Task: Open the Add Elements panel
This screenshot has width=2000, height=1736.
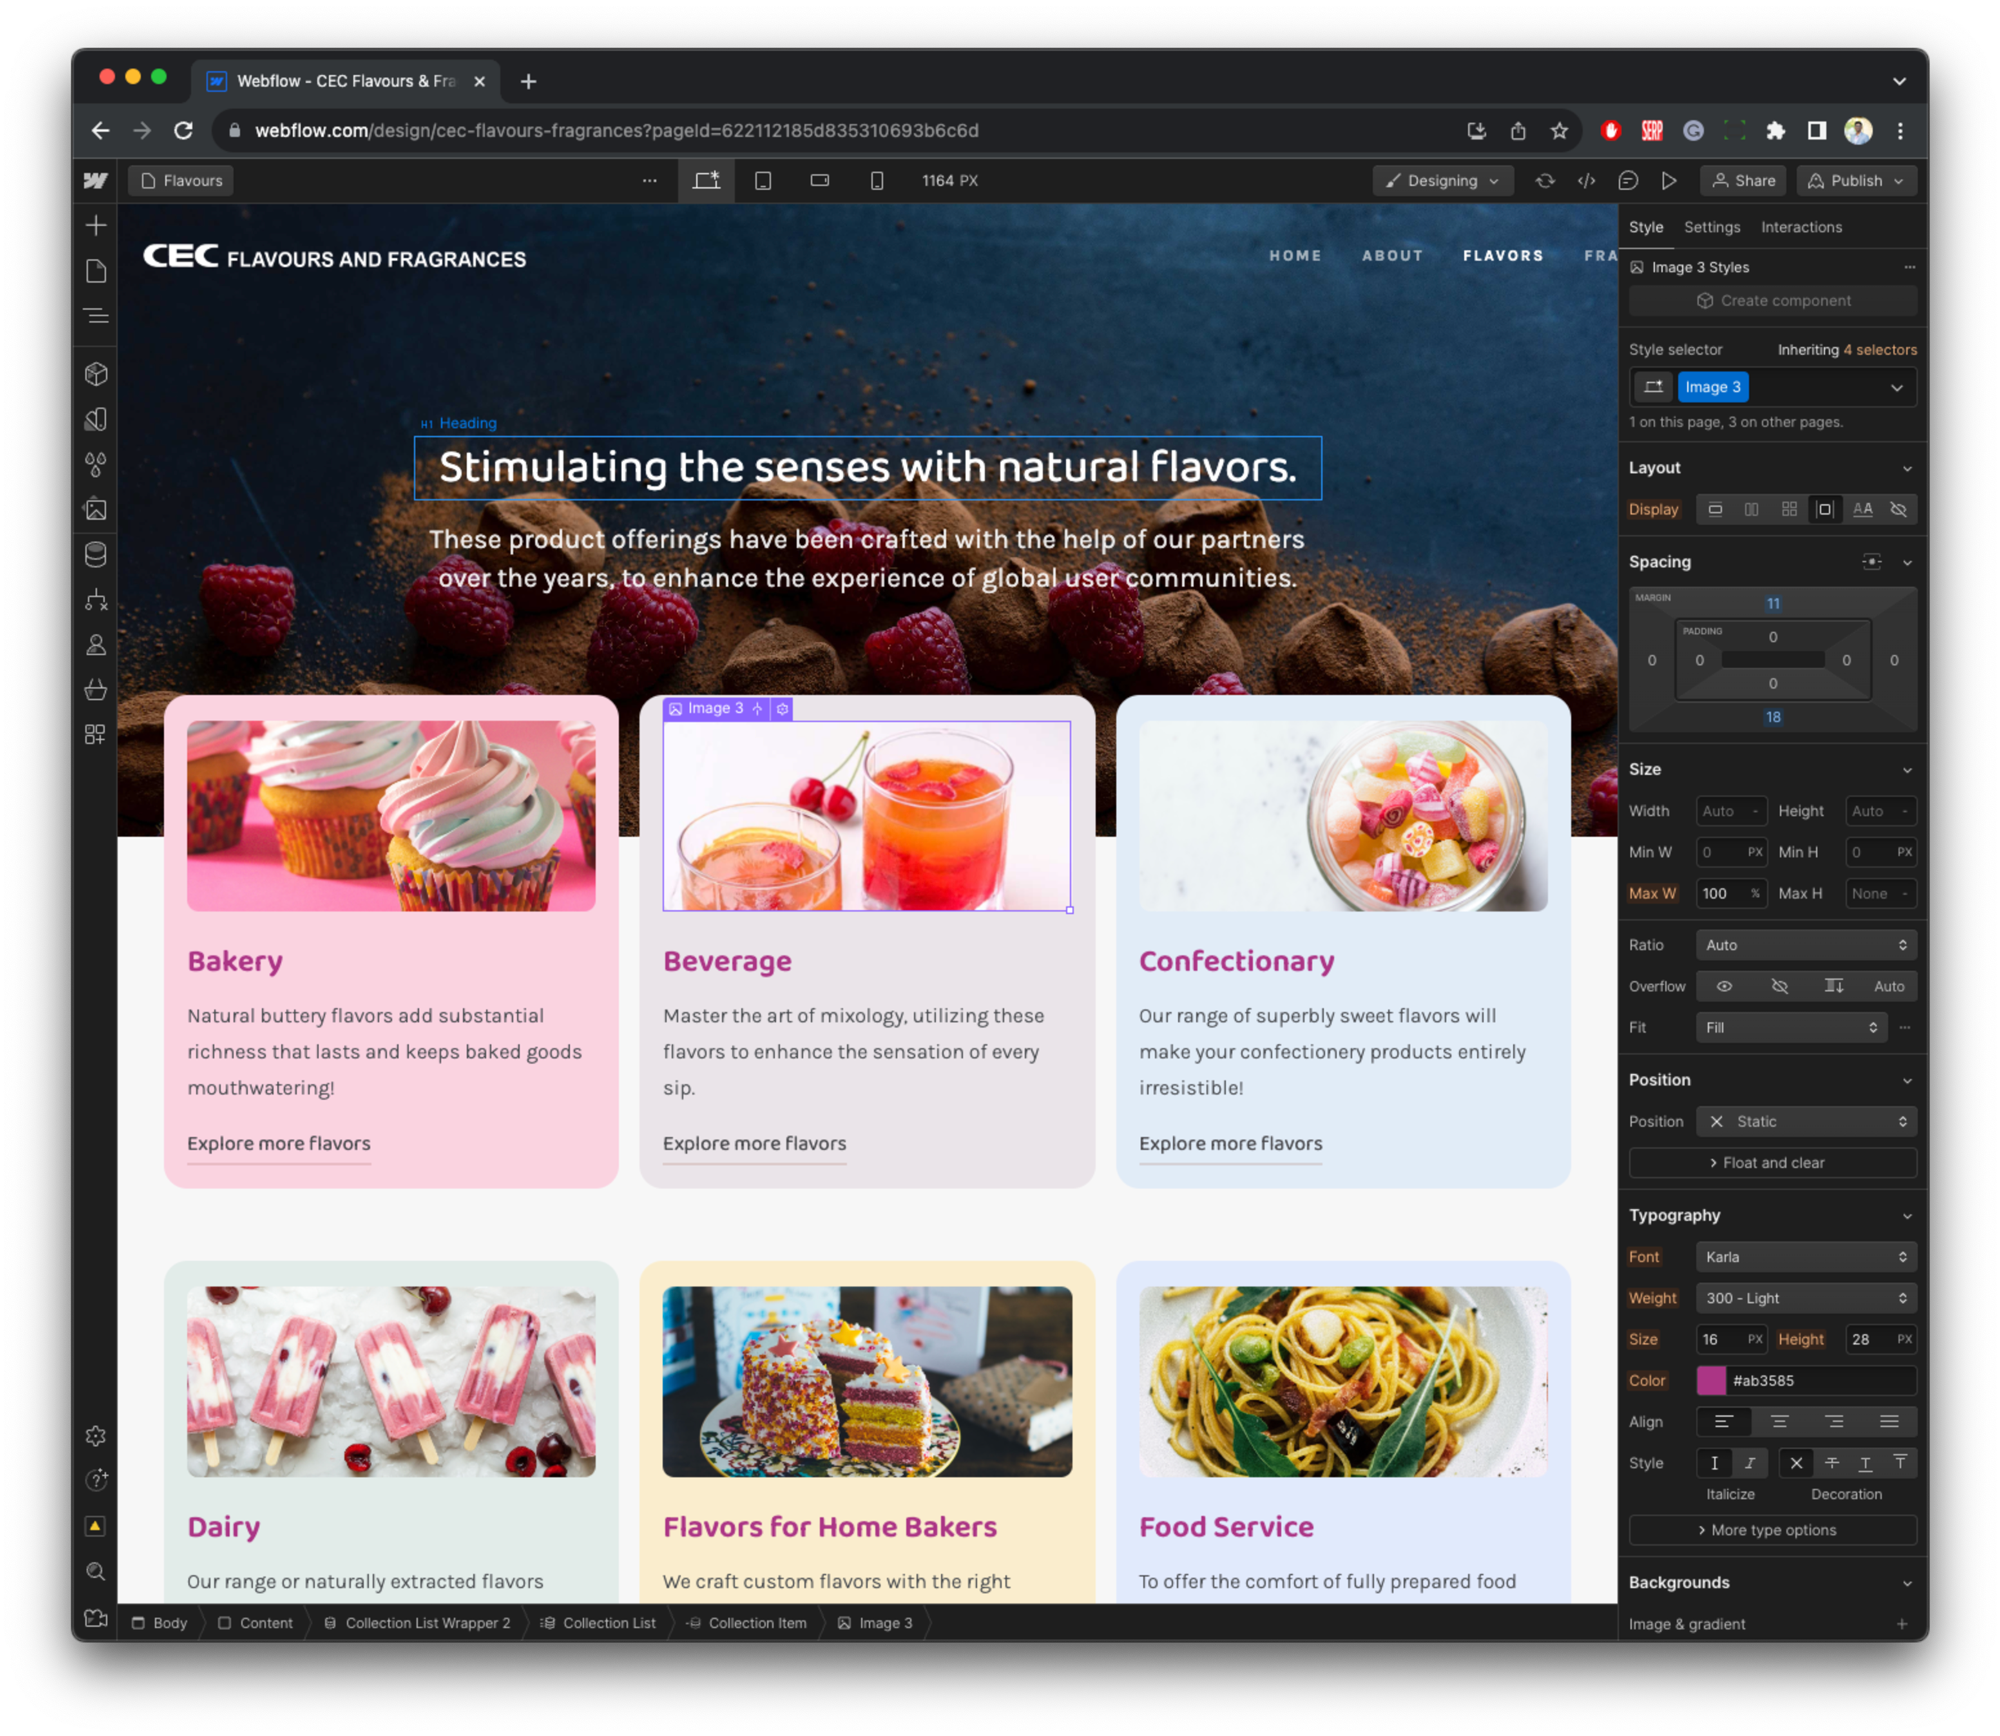Action: [96, 226]
